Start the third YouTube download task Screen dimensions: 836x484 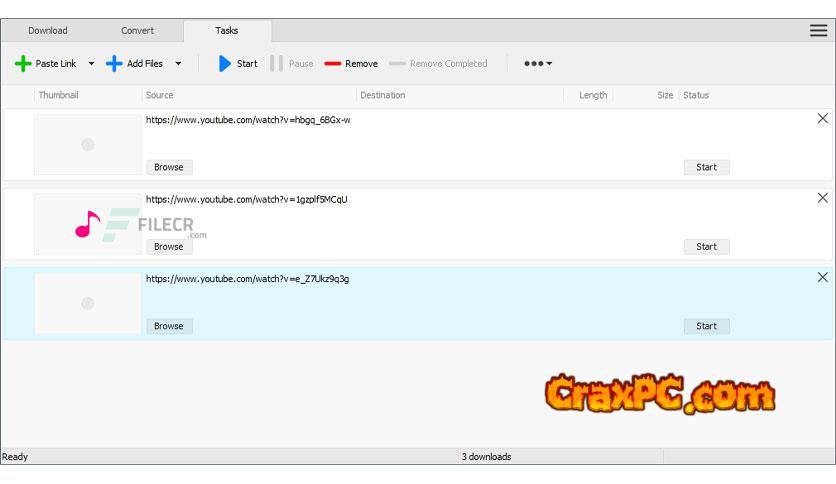click(x=706, y=326)
